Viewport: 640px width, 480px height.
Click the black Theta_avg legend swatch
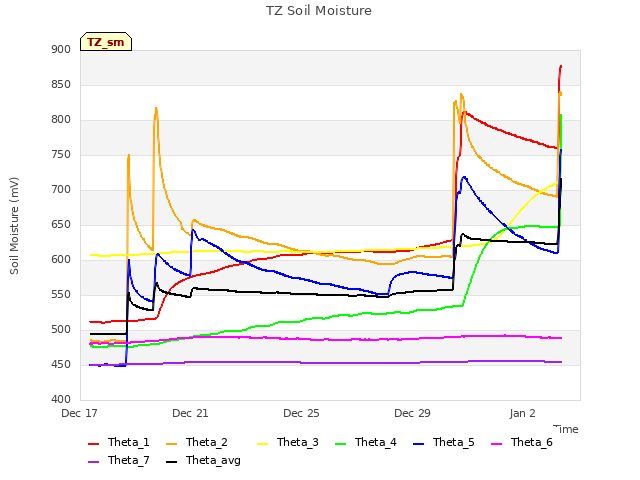pyautogui.click(x=171, y=462)
